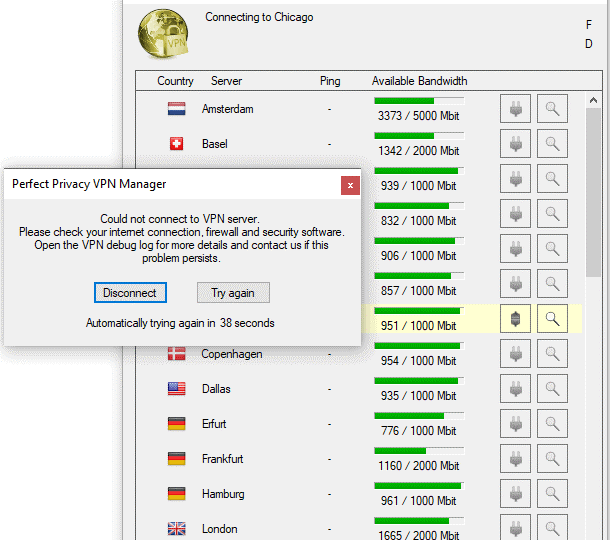Click the Swiss flag beside Basel
The width and height of the screenshot is (610, 540).
coord(177,144)
